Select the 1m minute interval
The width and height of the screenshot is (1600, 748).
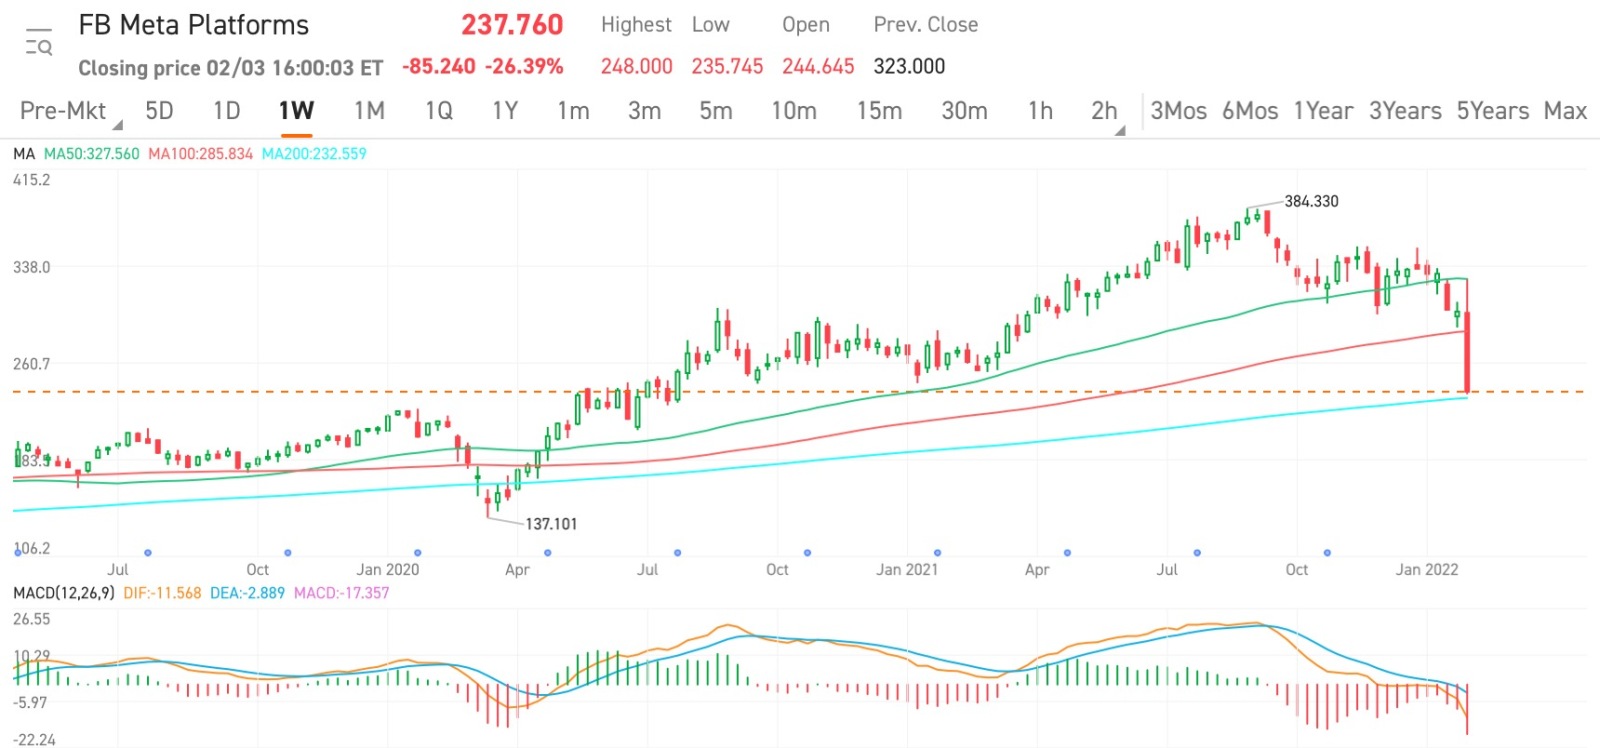573,111
